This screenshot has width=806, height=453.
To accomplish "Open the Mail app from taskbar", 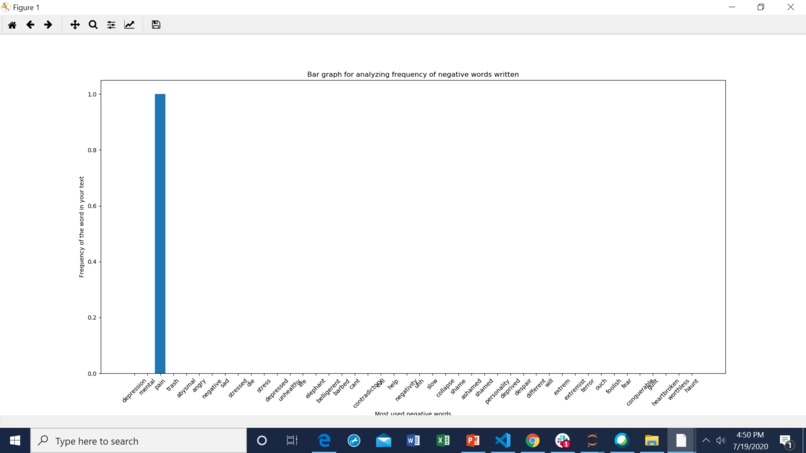I will [x=383, y=441].
